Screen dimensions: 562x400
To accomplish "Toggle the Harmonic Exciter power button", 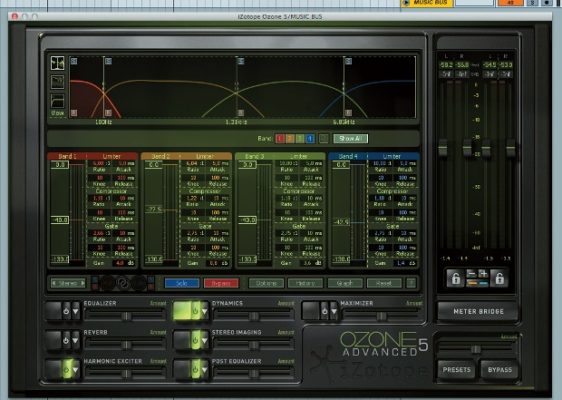I will click(66, 369).
